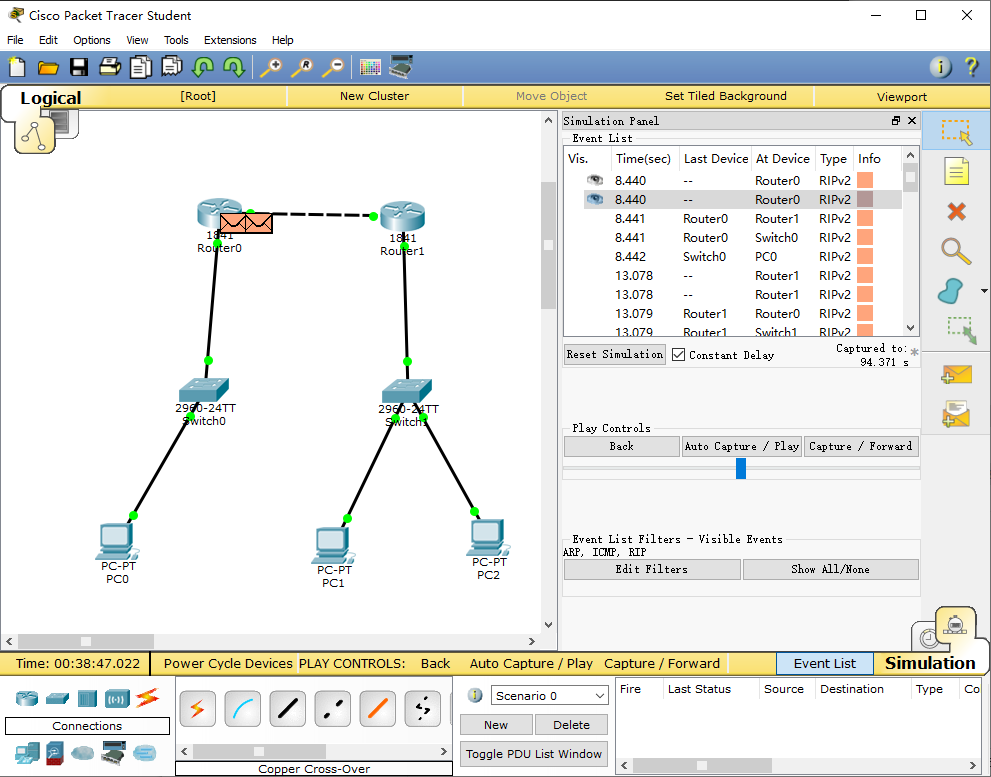Viewport: 991px width, 777px height.
Task: Open the Extensions menu
Action: click(x=230, y=40)
